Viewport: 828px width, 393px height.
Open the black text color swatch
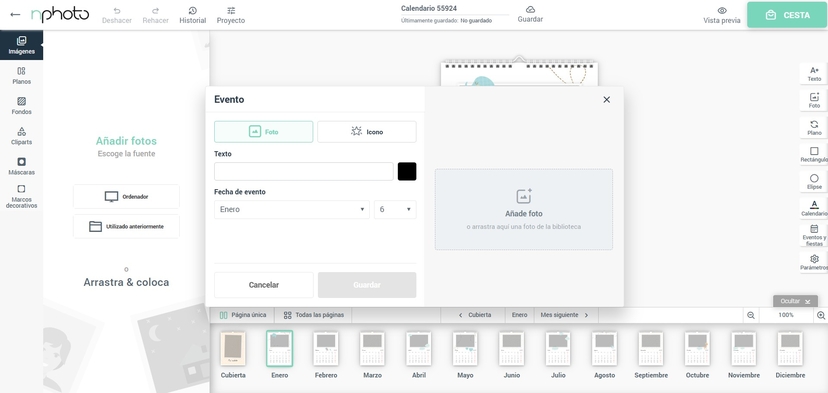pos(407,171)
